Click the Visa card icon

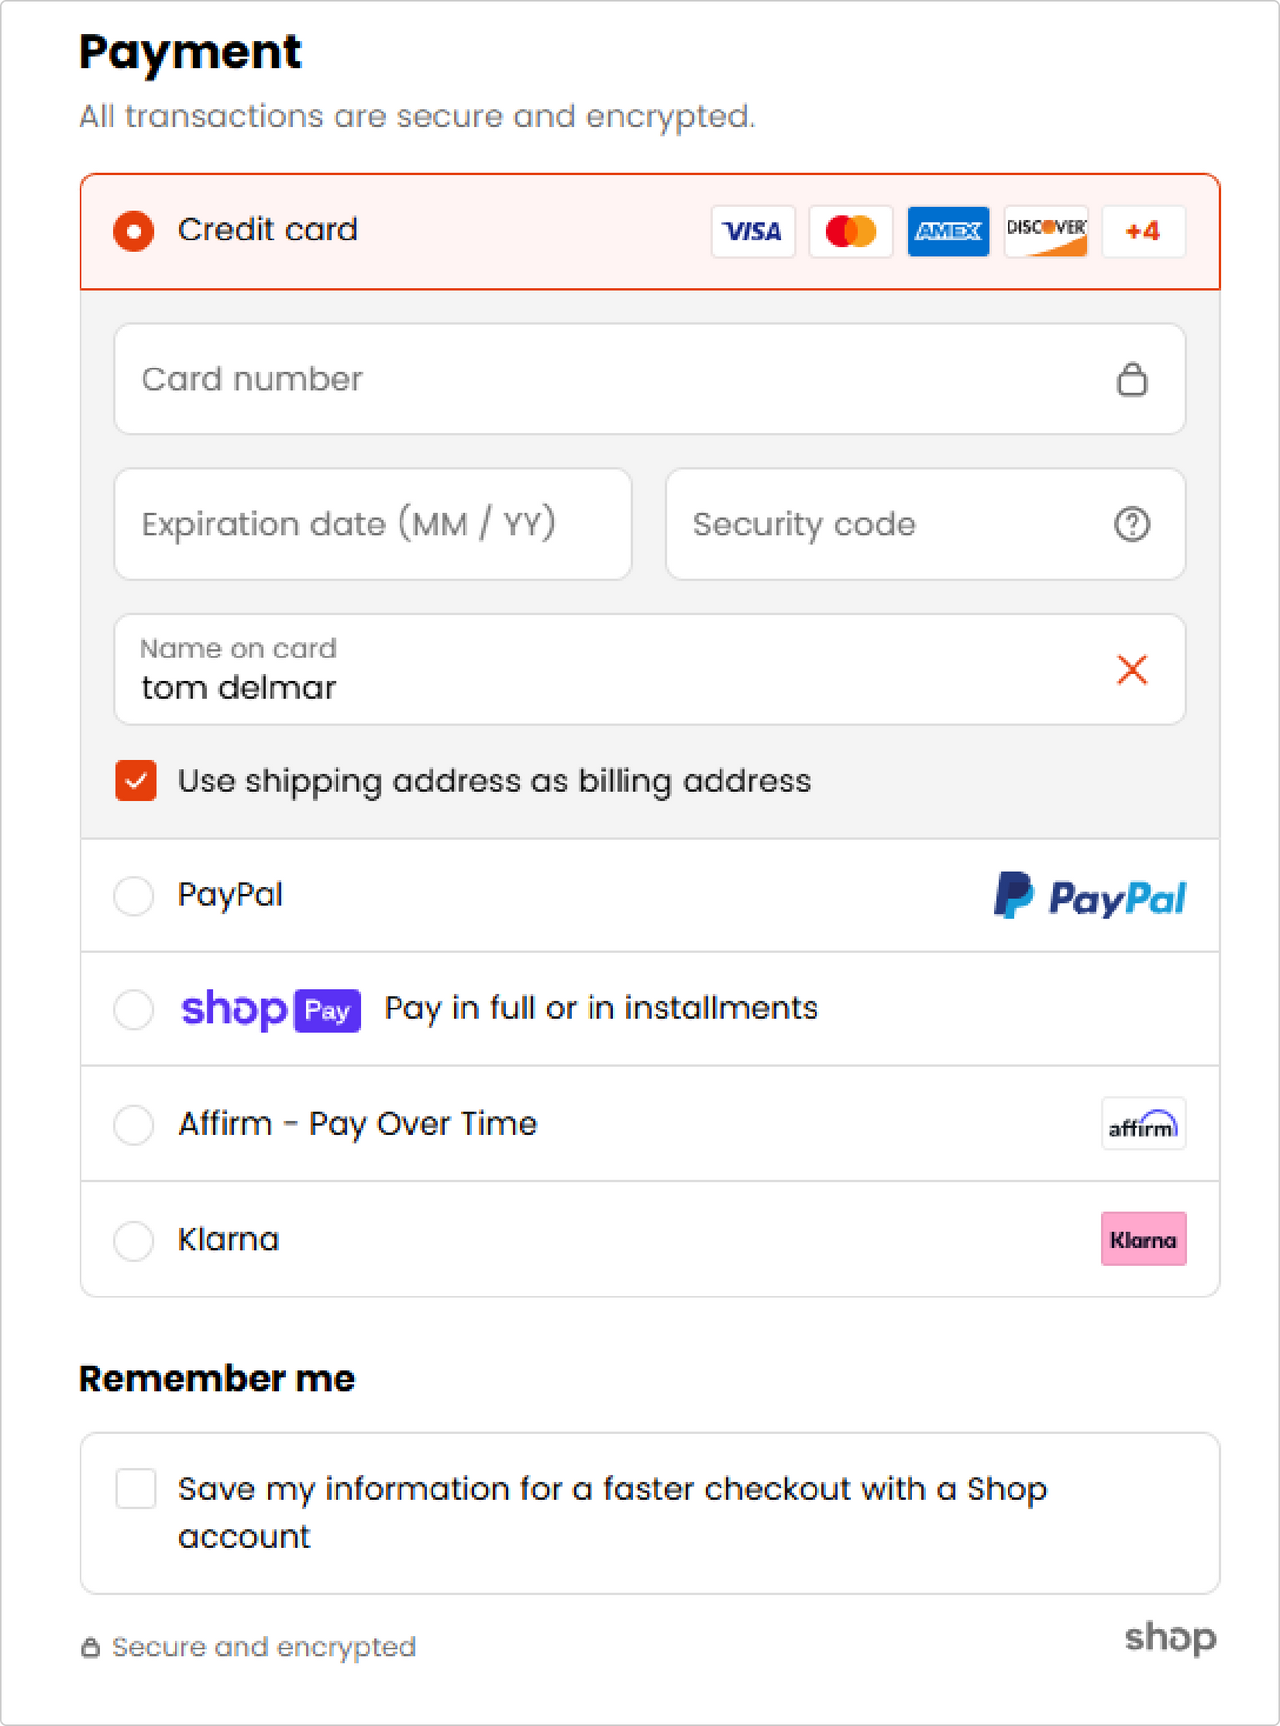[x=752, y=231]
